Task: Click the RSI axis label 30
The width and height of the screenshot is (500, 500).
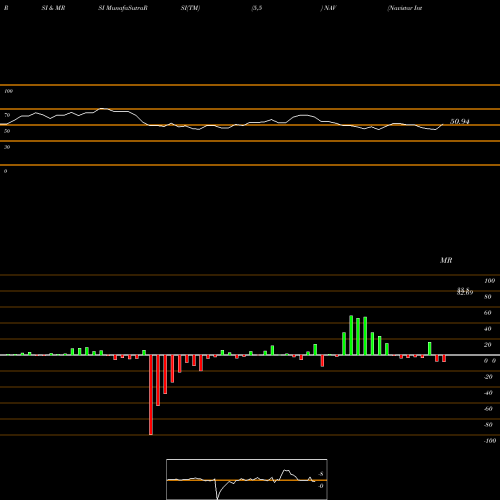Action: (7, 147)
